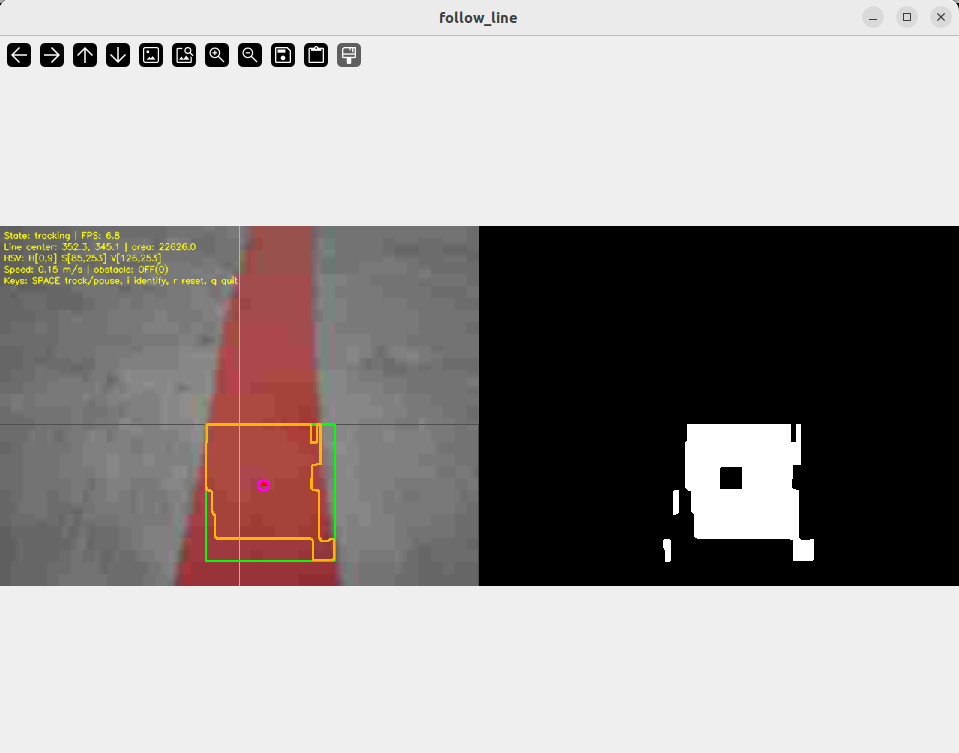
Task: Fit the image to the window
Action: [x=184, y=55]
